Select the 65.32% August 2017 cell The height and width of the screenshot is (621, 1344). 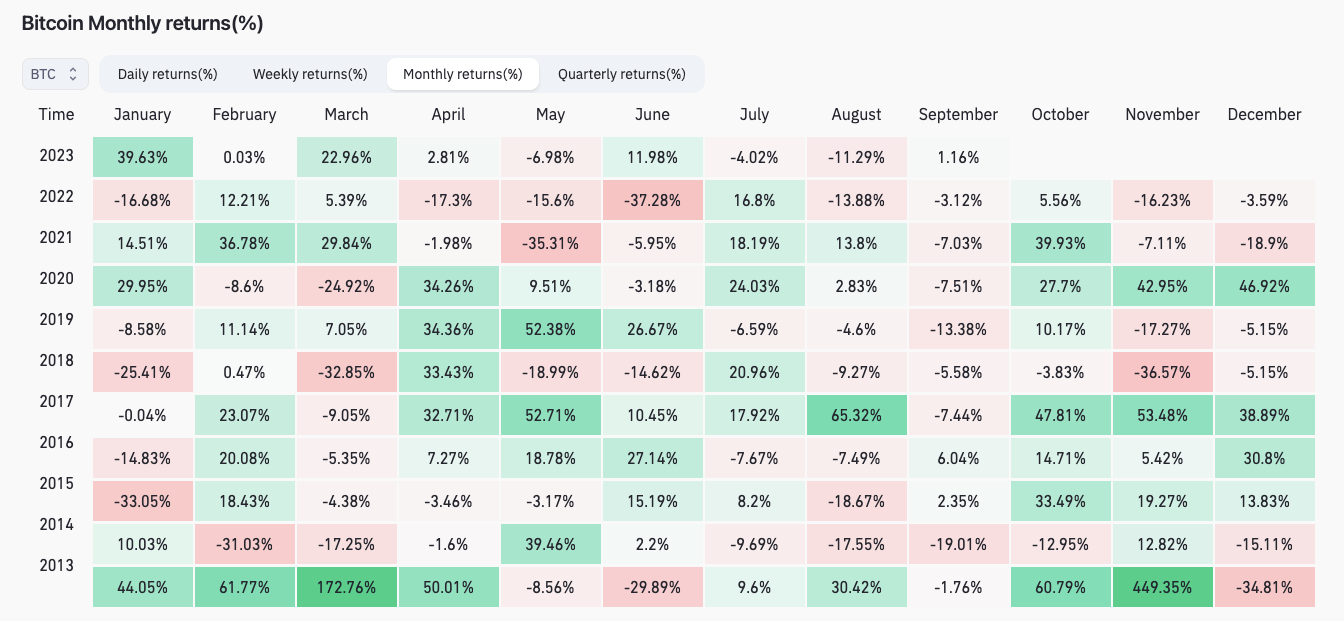coord(856,414)
